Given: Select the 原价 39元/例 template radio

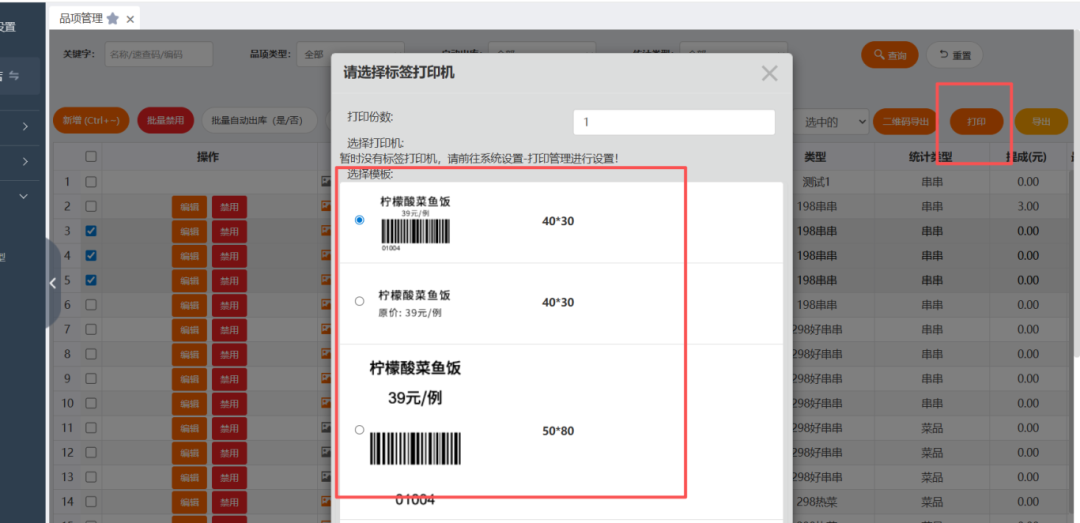Looking at the screenshot, I should click(x=359, y=301).
